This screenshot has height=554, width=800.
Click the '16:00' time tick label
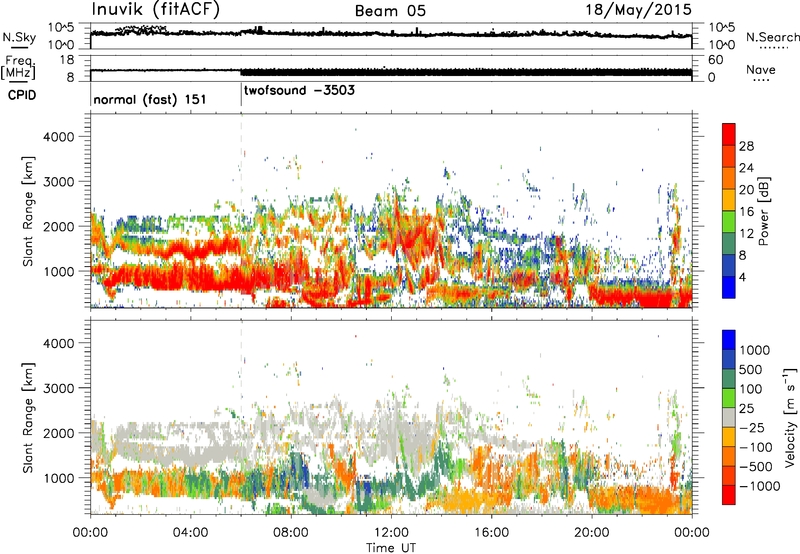click(491, 533)
